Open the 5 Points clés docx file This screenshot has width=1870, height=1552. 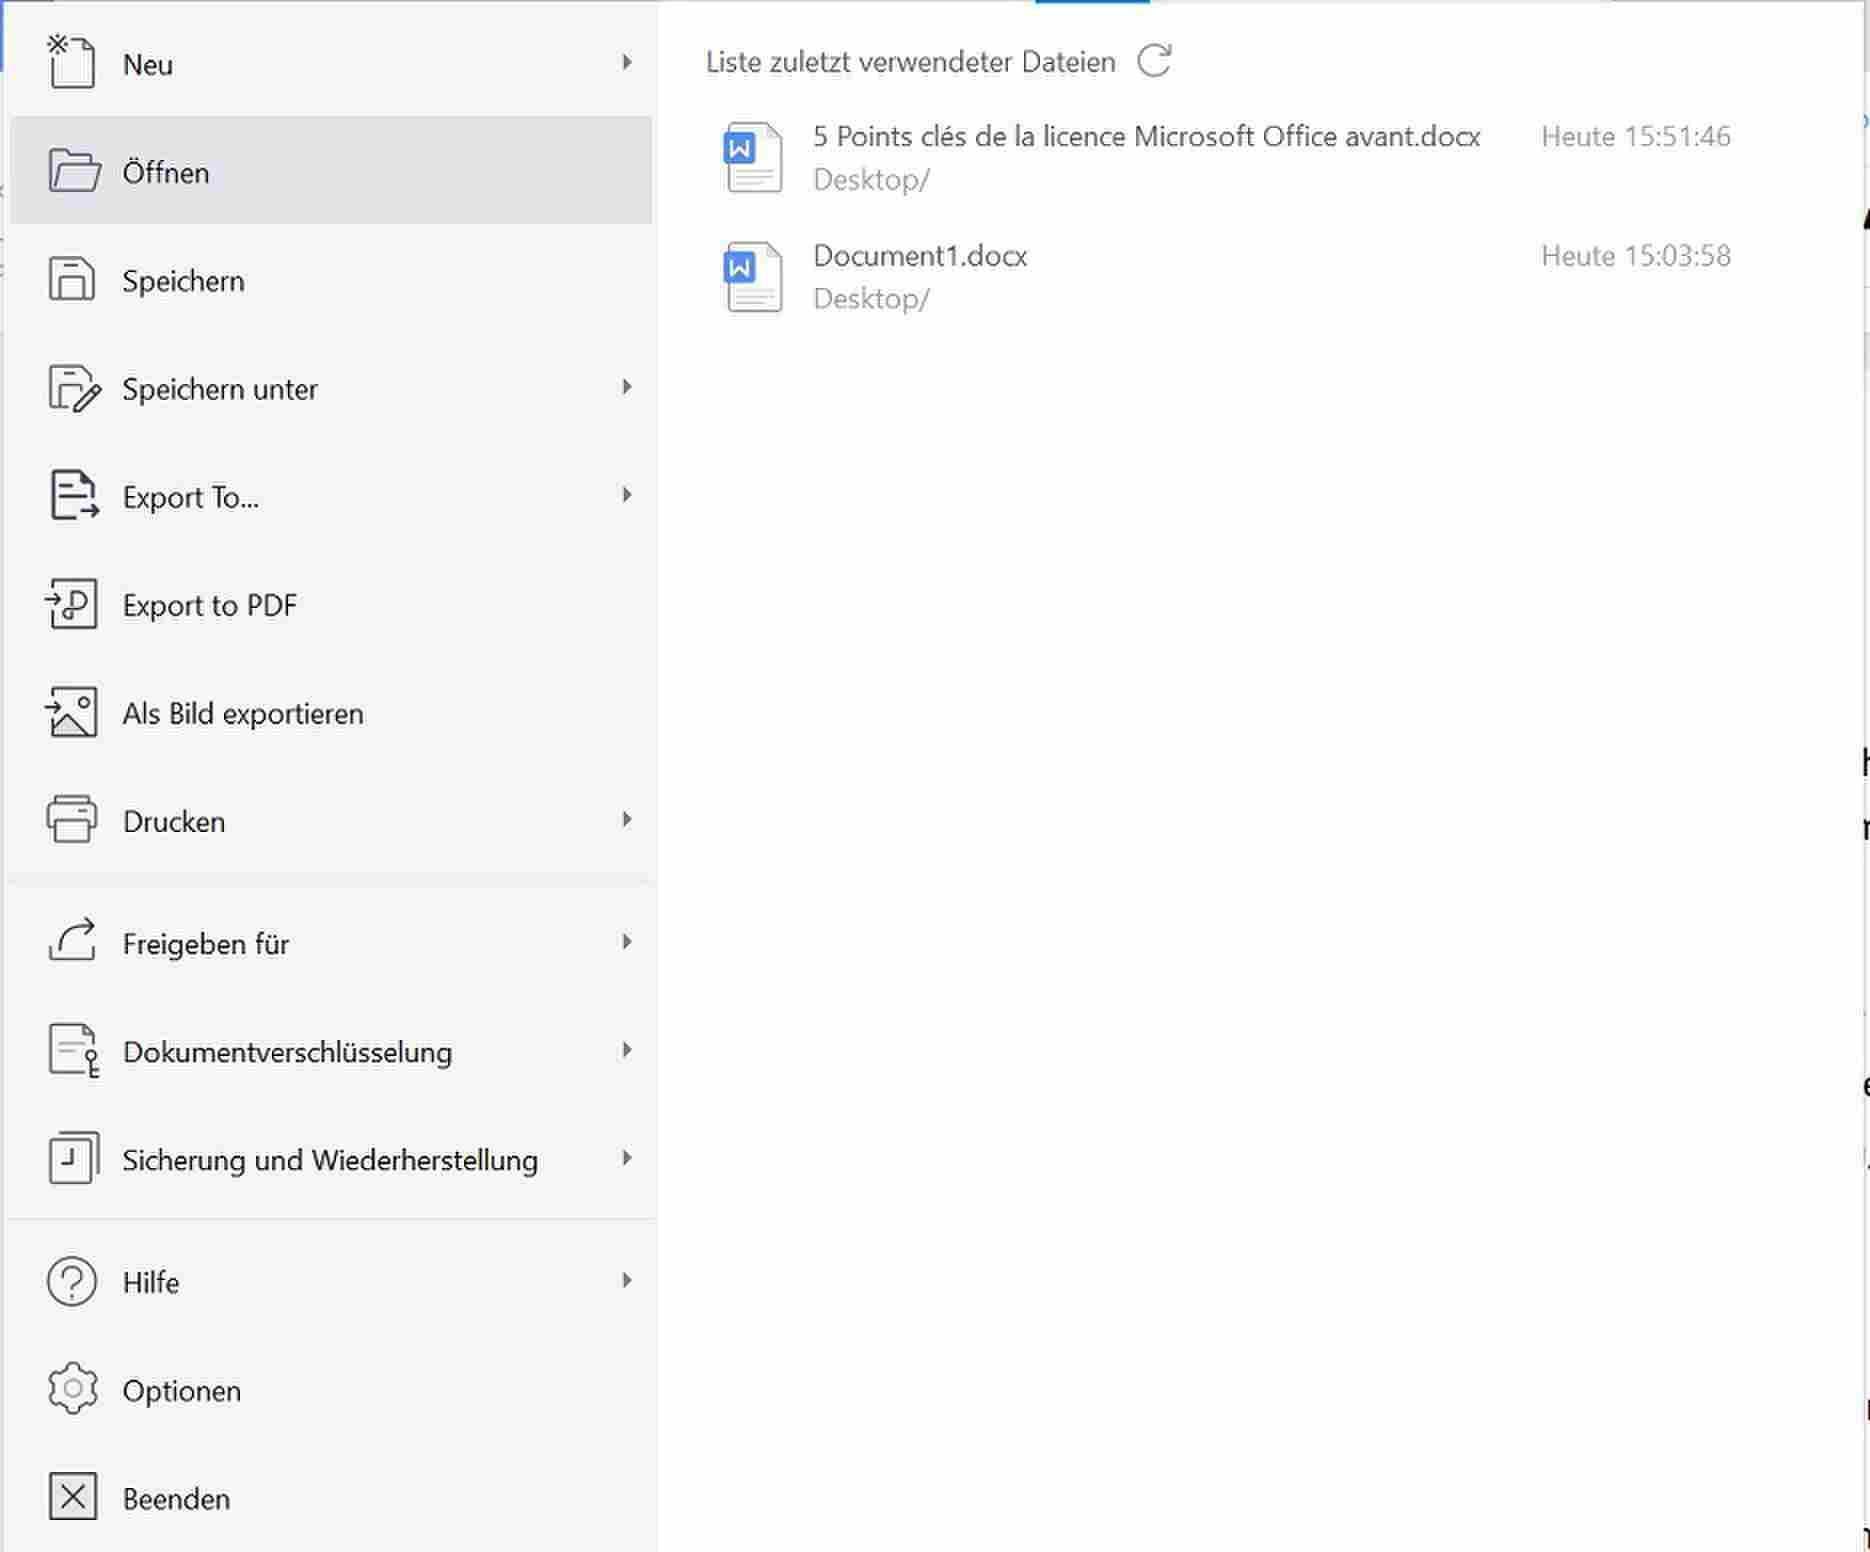[x=1145, y=137]
